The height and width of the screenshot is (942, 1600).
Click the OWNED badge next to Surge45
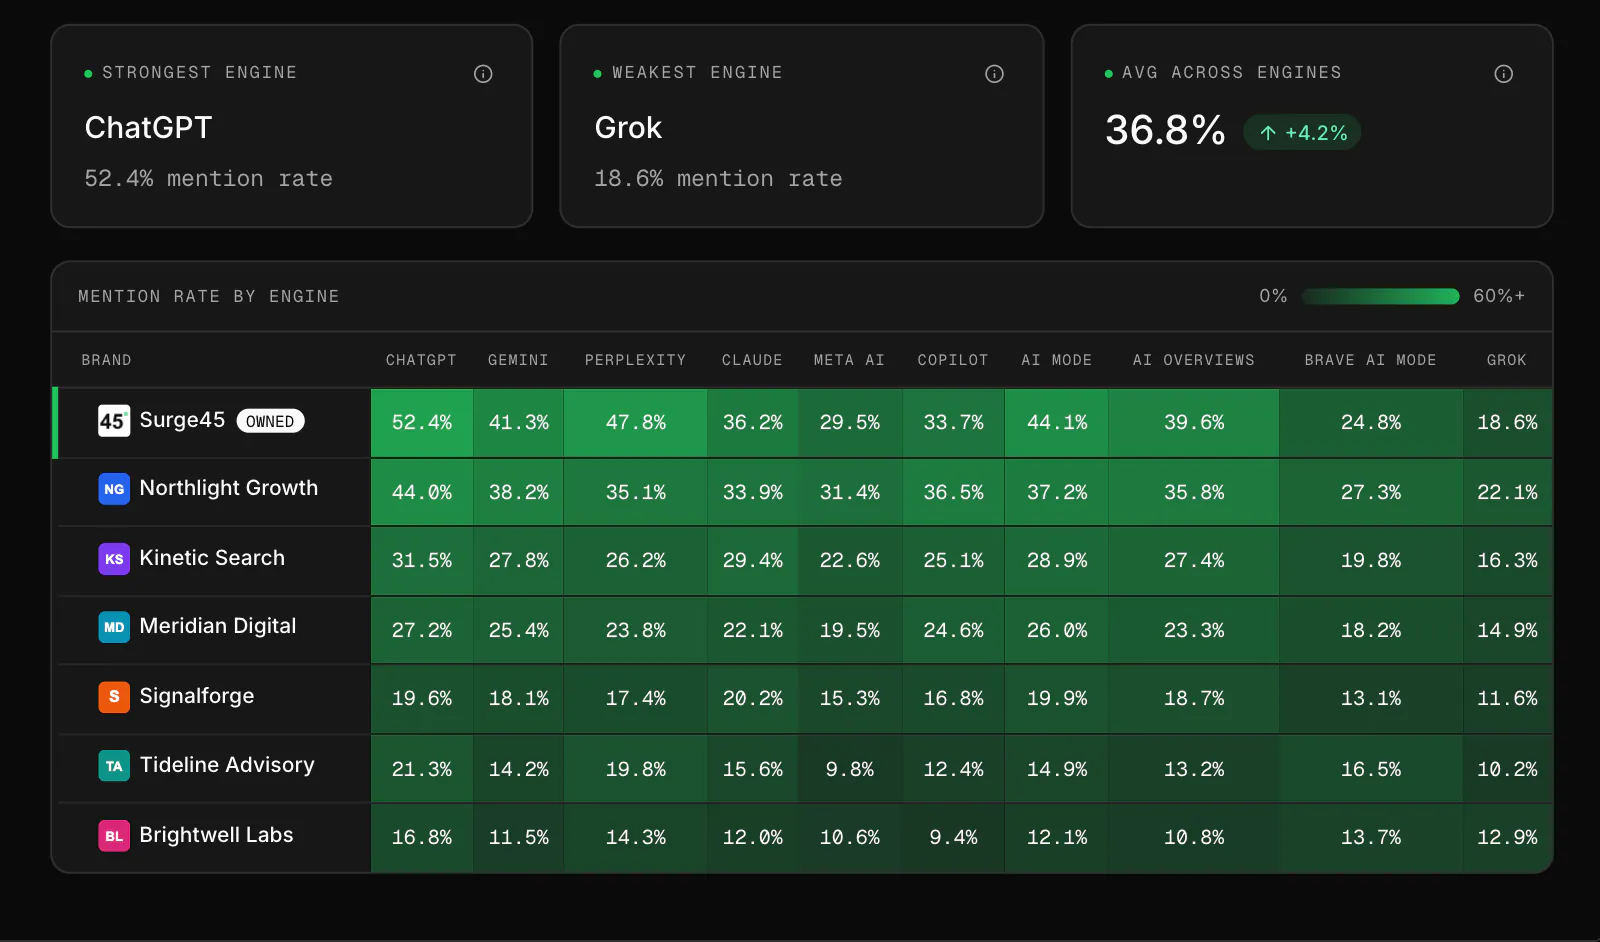click(270, 421)
